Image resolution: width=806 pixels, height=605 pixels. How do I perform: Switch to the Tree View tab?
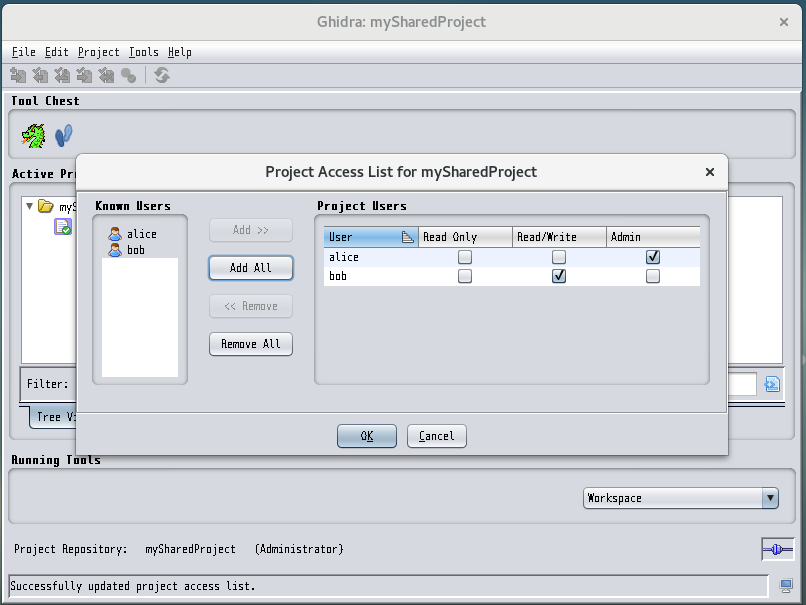(53, 417)
